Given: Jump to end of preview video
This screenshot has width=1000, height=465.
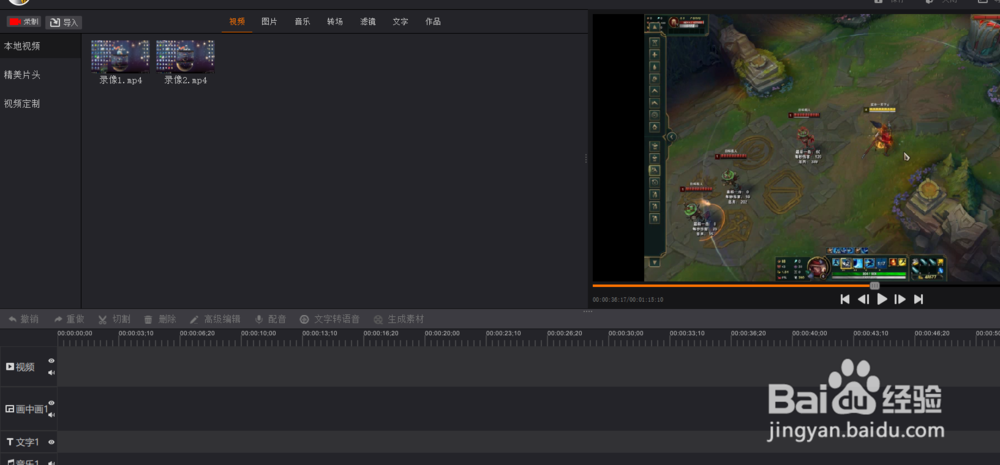Looking at the screenshot, I should [x=918, y=299].
